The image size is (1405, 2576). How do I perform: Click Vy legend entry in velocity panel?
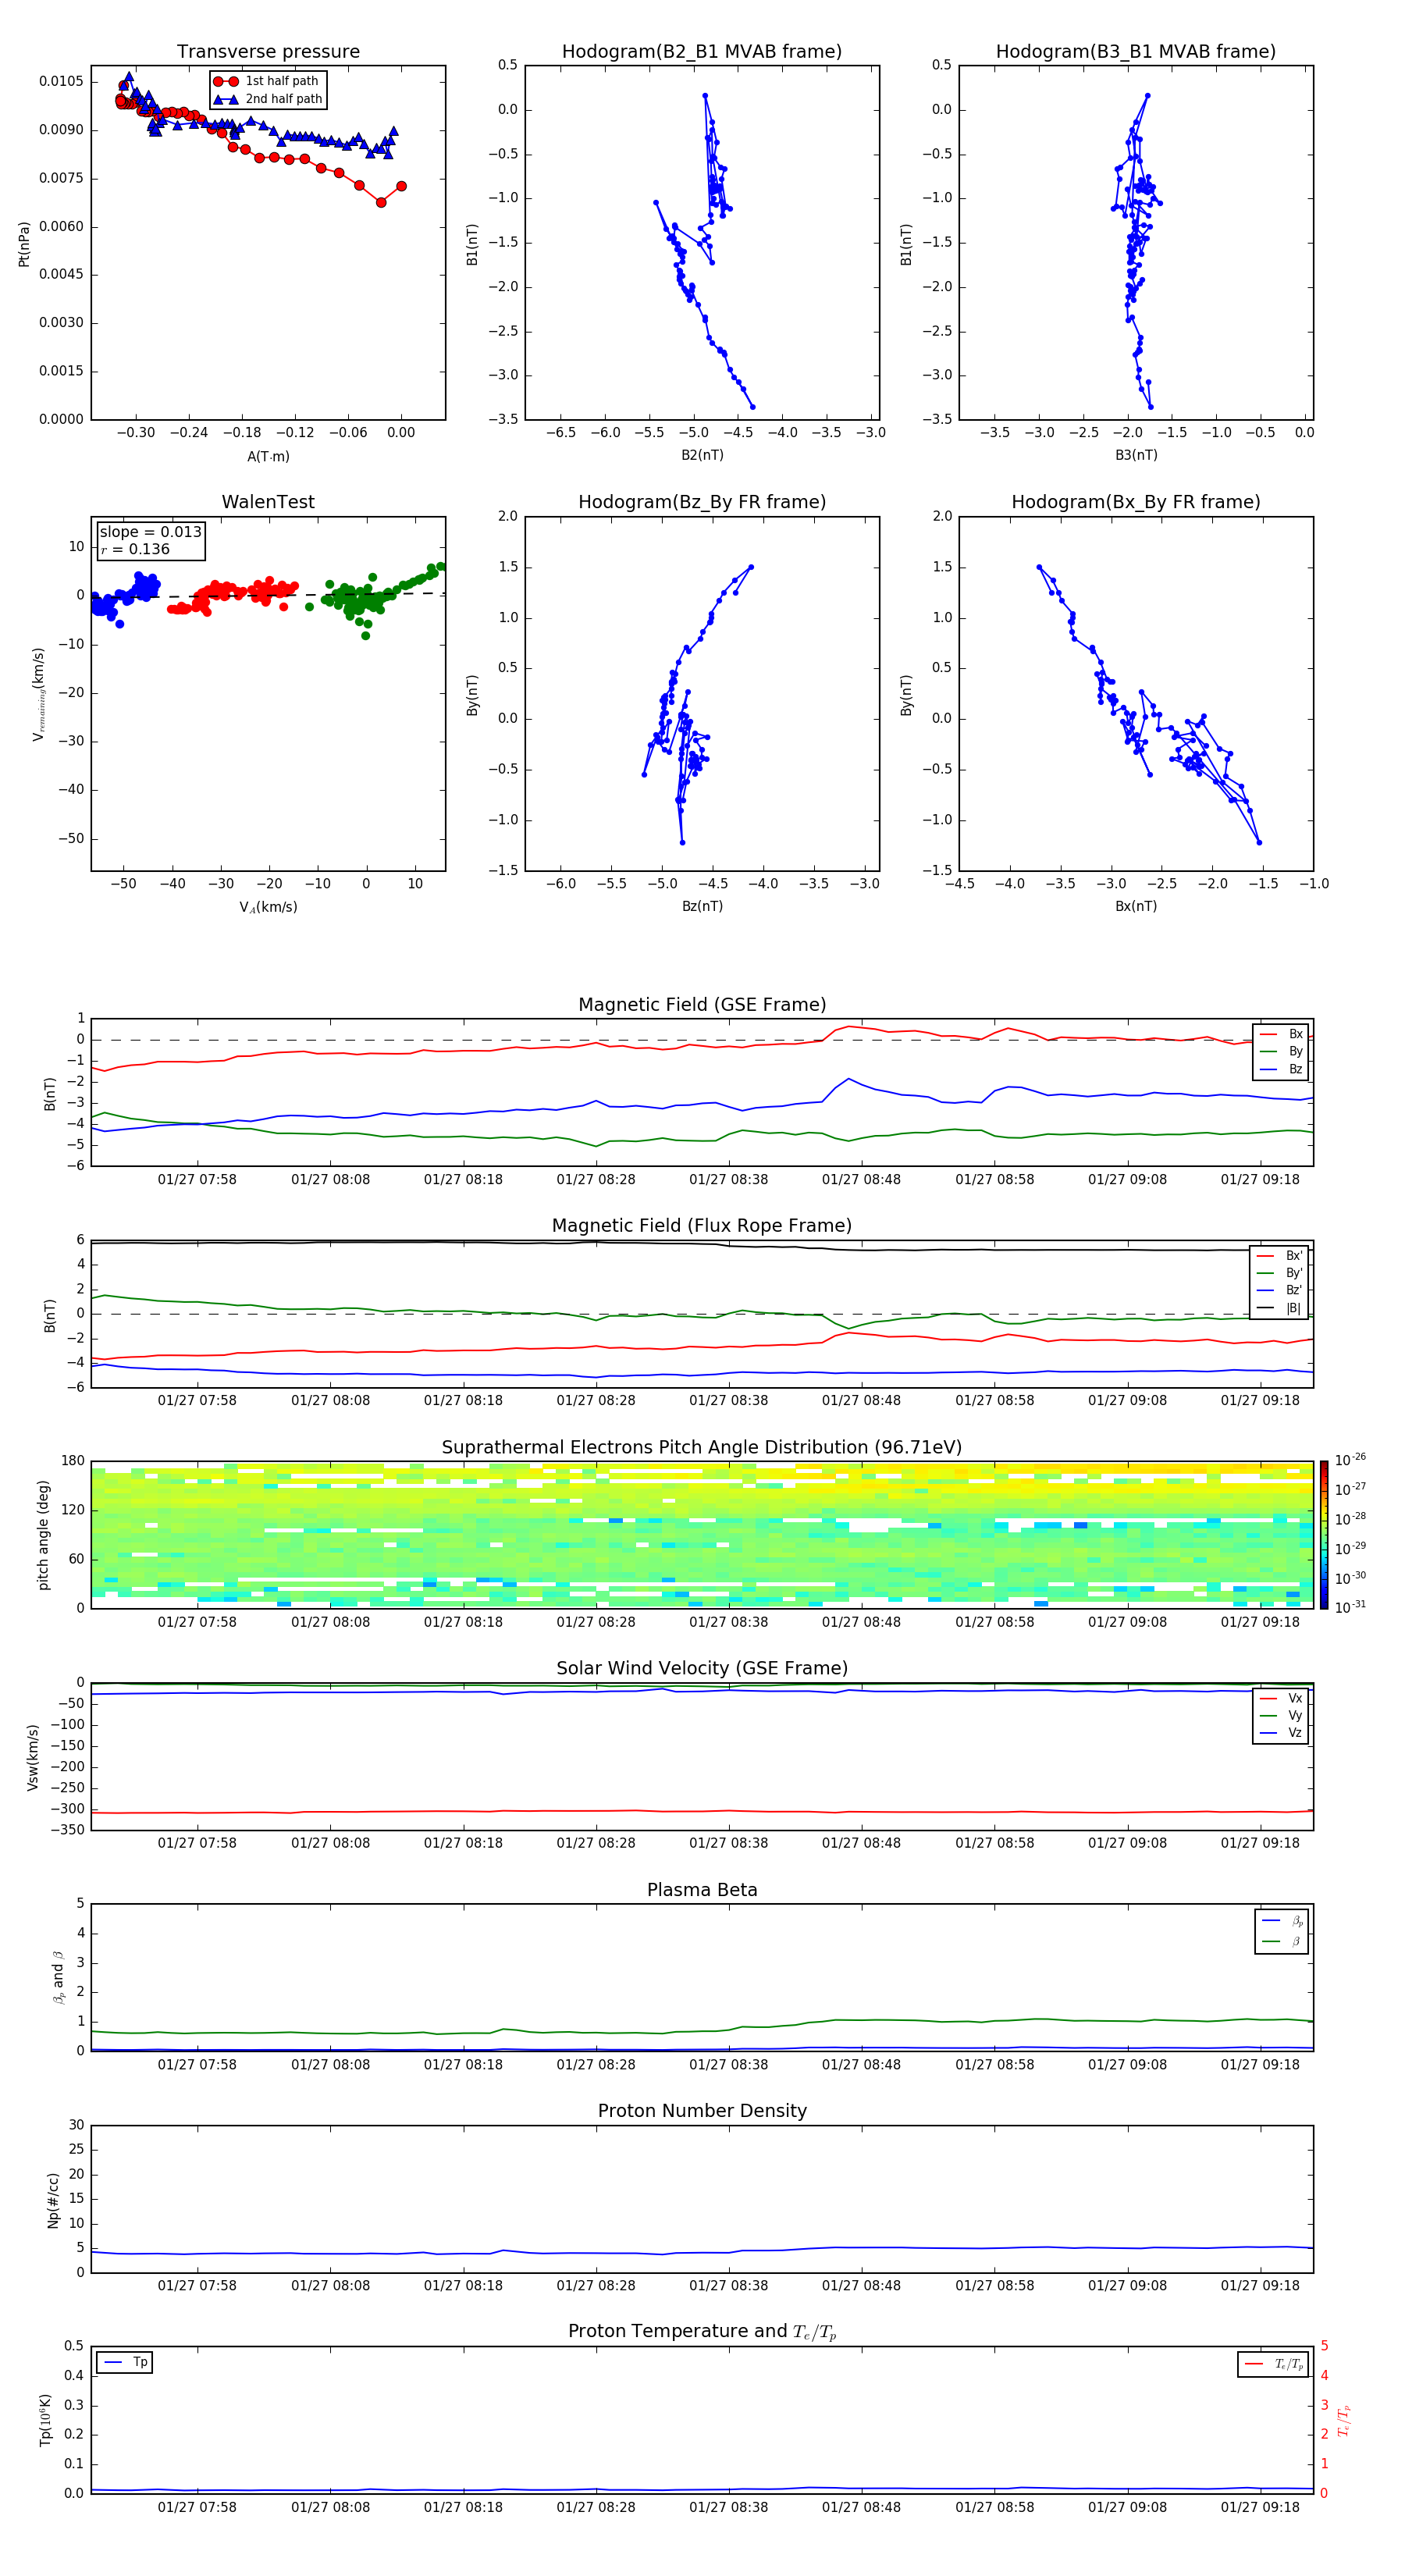[x=1281, y=1715]
